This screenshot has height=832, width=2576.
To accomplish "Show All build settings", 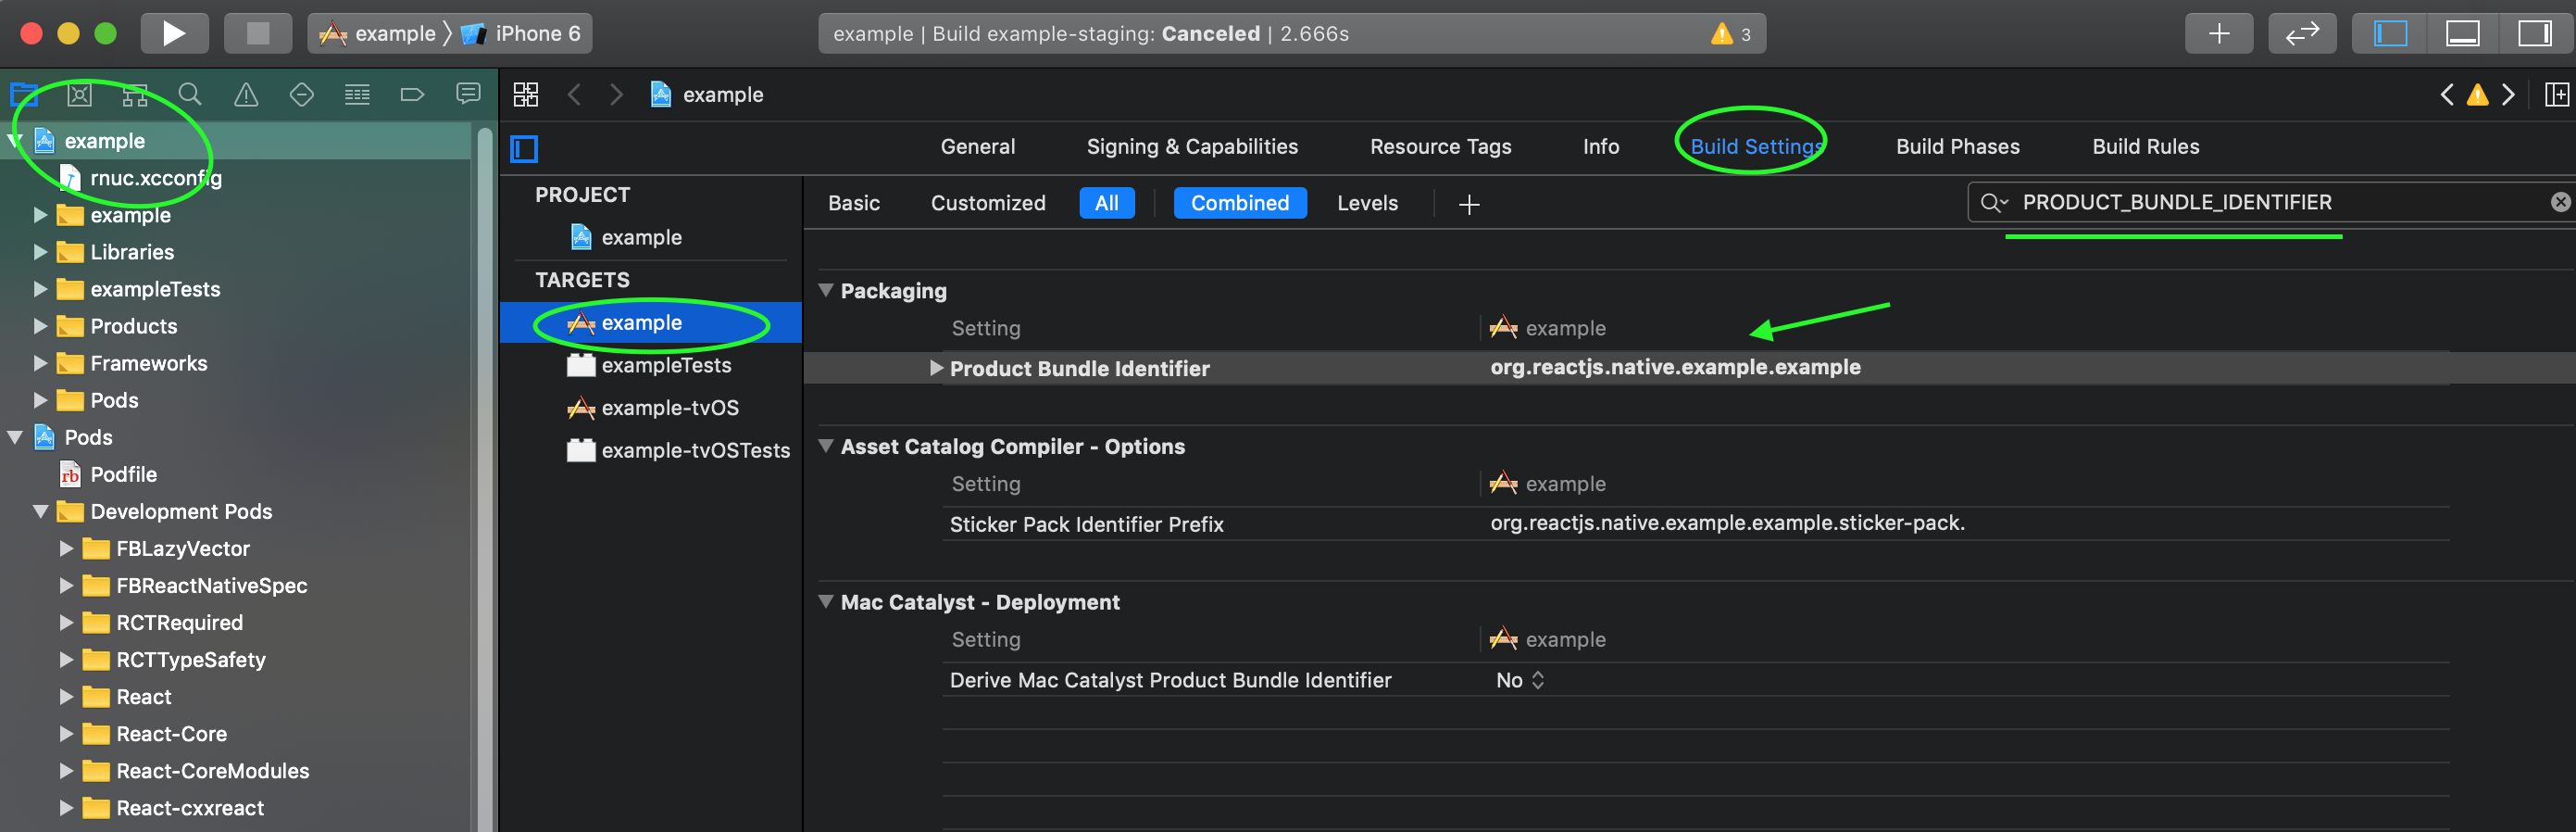I will 1107,203.
